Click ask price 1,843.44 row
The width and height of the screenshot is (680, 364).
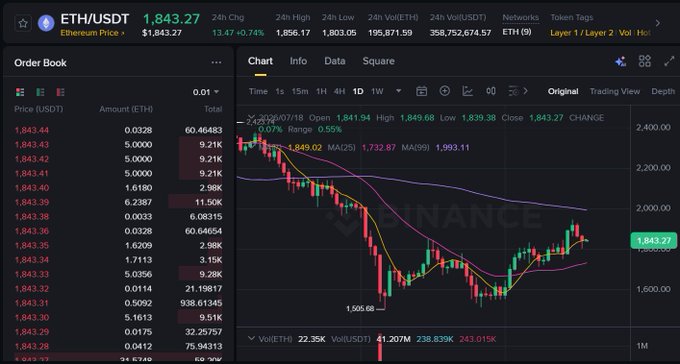118,130
